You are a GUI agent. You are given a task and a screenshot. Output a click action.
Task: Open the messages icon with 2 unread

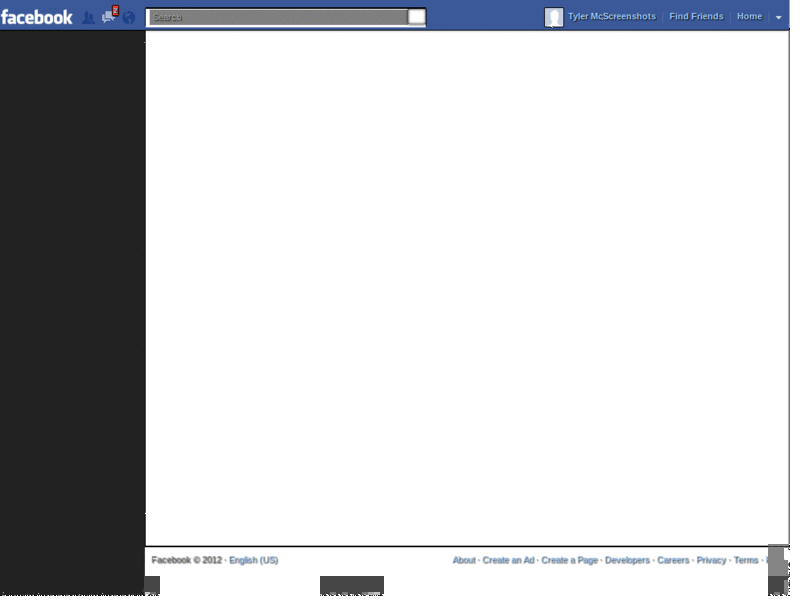[106, 18]
